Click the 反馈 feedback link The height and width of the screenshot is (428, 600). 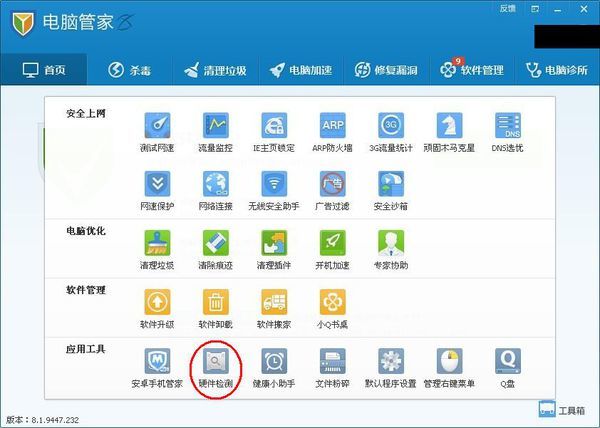tap(507, 8)
